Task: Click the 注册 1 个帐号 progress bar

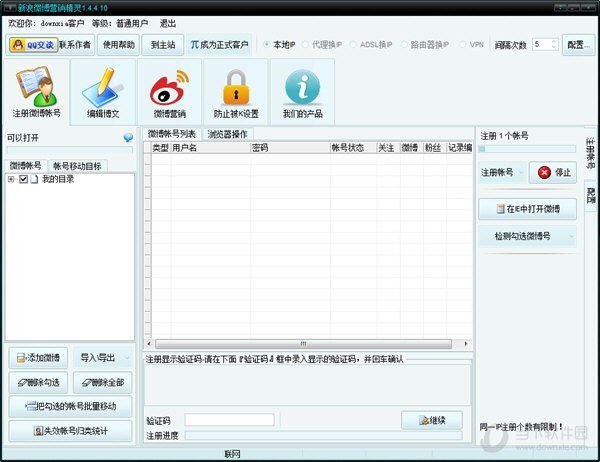Action: coord(527,149)
